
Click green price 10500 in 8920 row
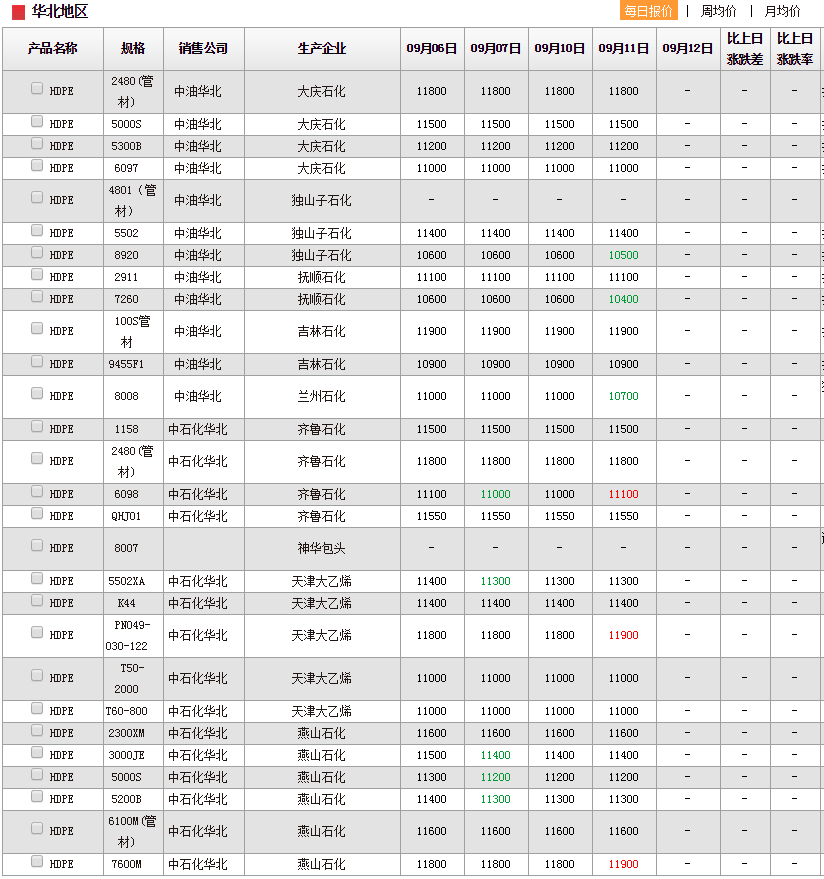(623, 255)
